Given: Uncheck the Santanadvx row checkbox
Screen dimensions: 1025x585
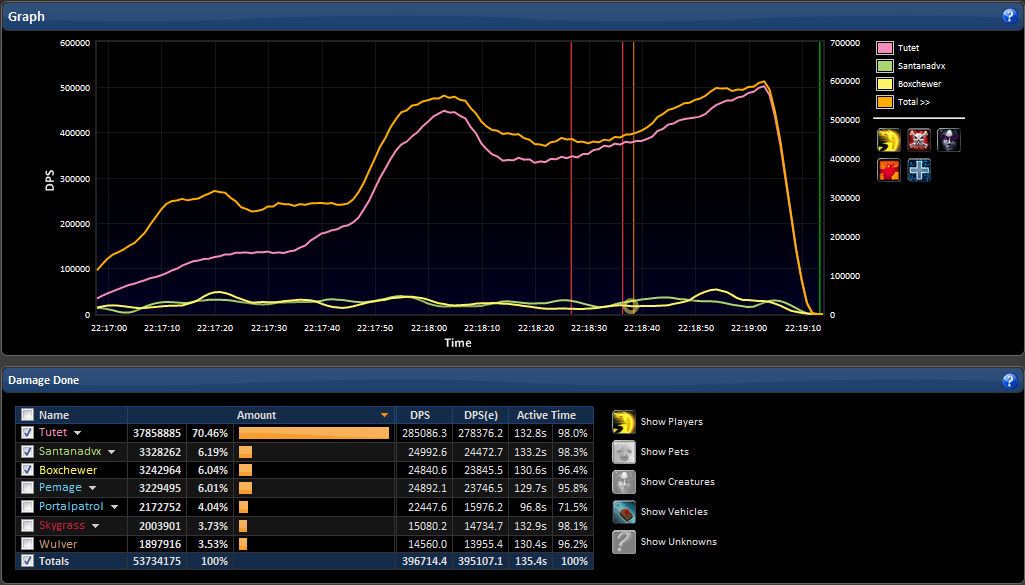Looking at the screenshot, I should coord(27,452).
